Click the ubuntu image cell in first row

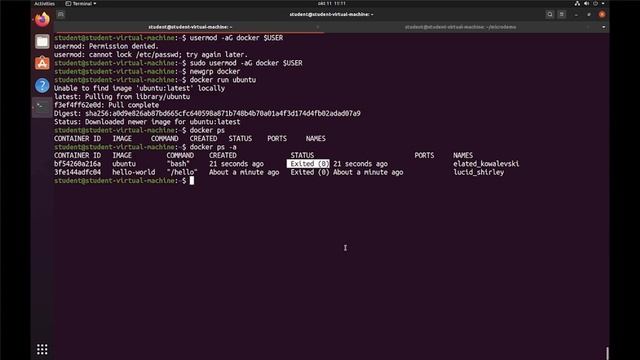[x=124, y=164]
